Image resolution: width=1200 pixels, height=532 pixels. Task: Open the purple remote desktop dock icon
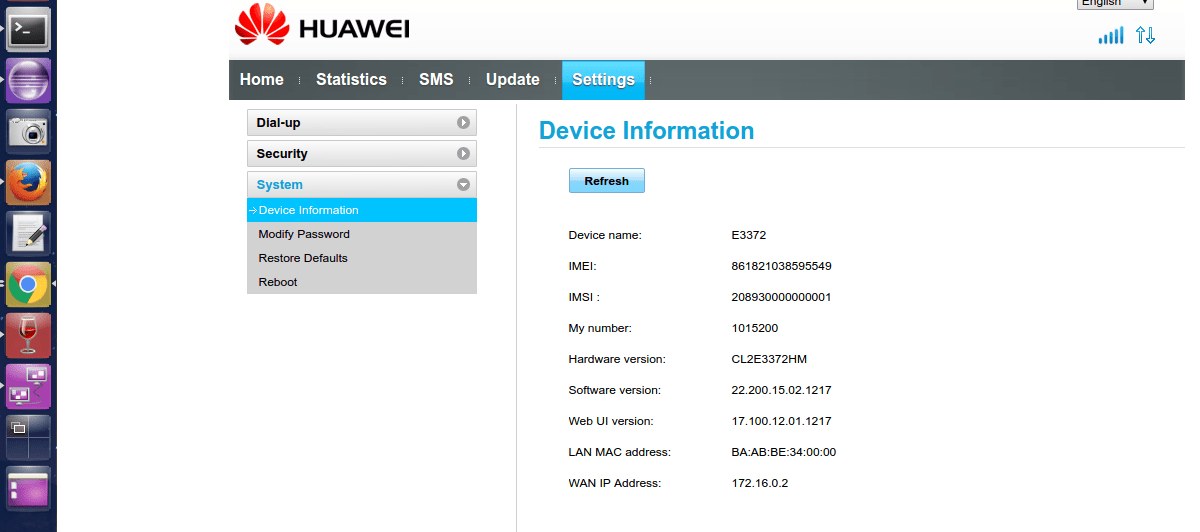pos(28,387)
